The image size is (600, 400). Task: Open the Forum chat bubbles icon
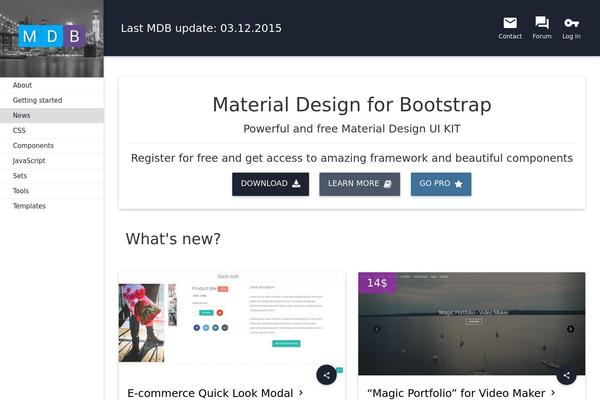coord(542,23)
